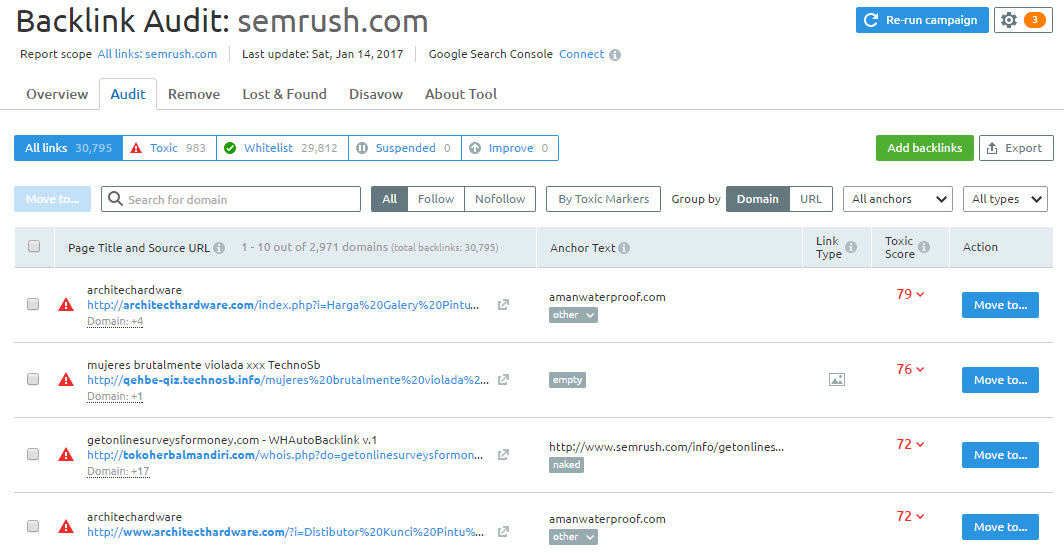Image resolution: width=1064 pixels, height=553 pixels.
Task: Expand Domain: +17 backlinks
Action: pos(118,471)
